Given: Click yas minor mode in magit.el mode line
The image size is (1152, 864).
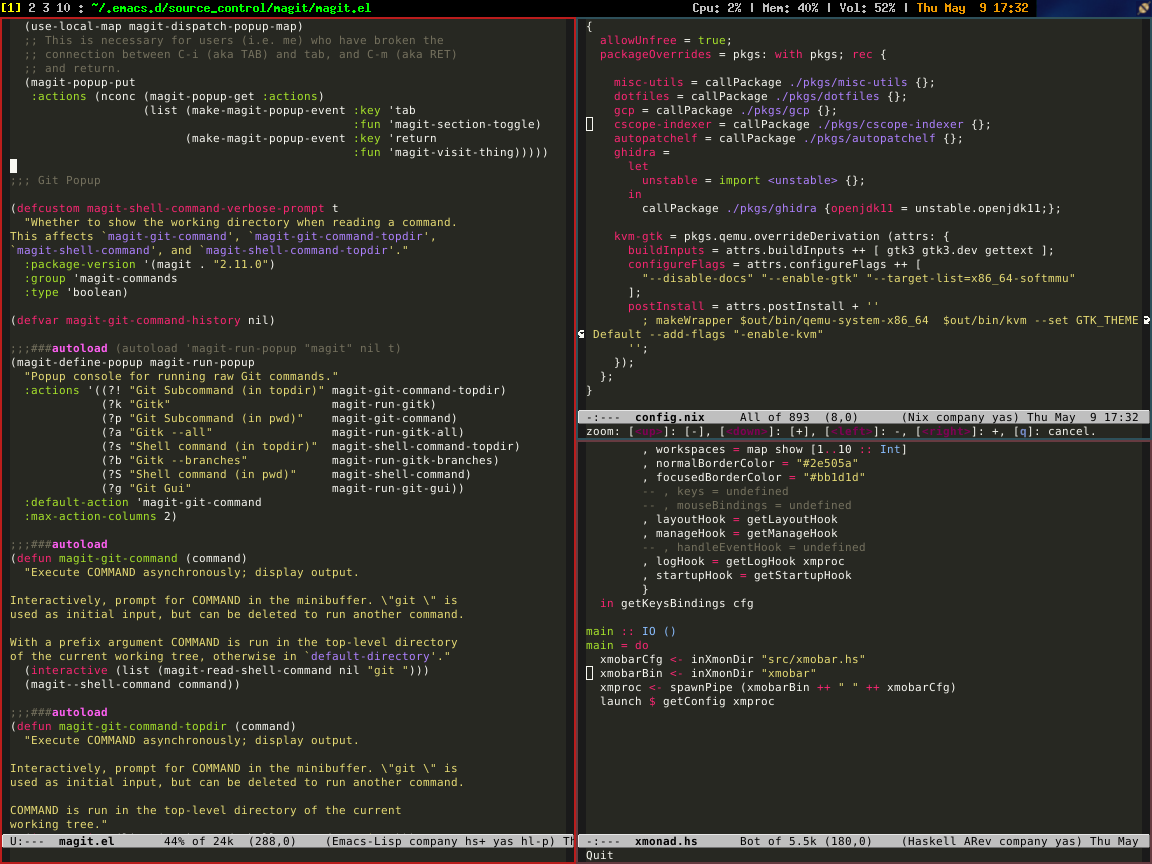Looking at the screenshot, I should [x=503, y=841].
